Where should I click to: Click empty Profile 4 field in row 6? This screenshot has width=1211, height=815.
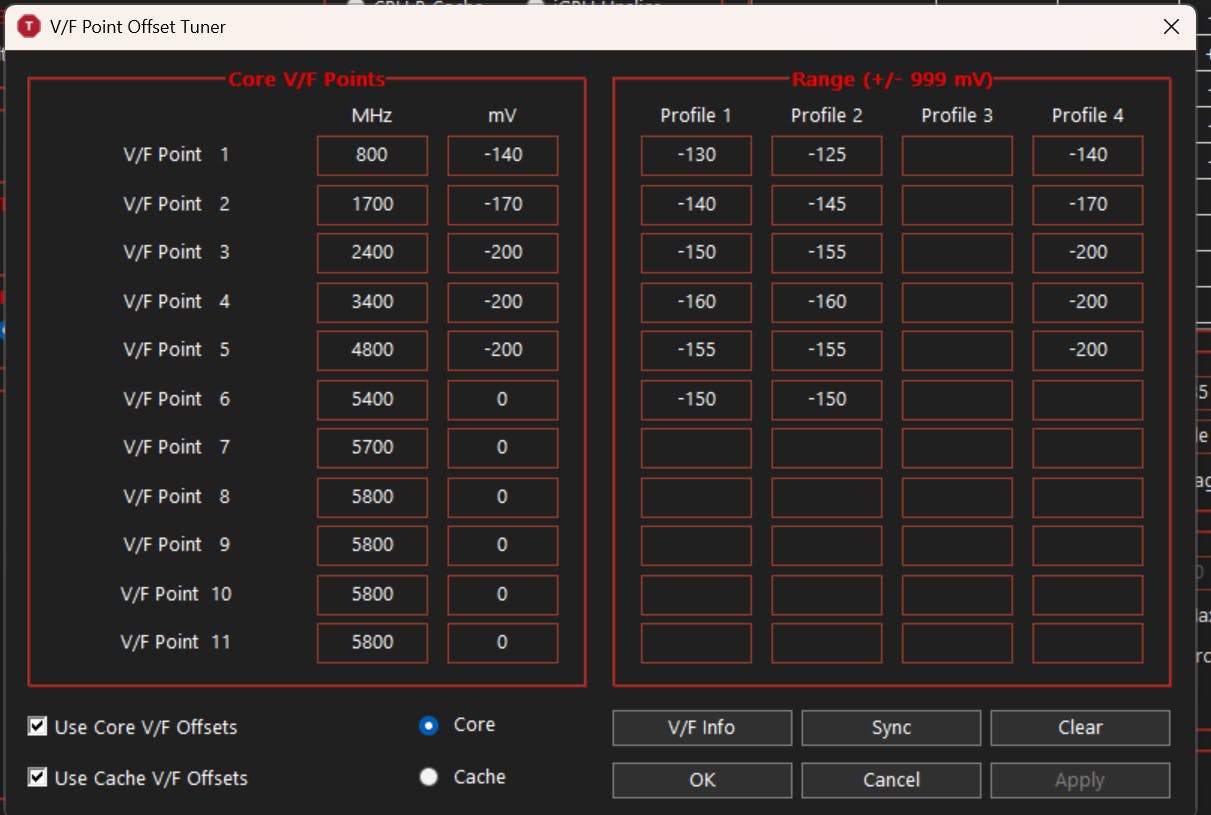pos(1087,399)
